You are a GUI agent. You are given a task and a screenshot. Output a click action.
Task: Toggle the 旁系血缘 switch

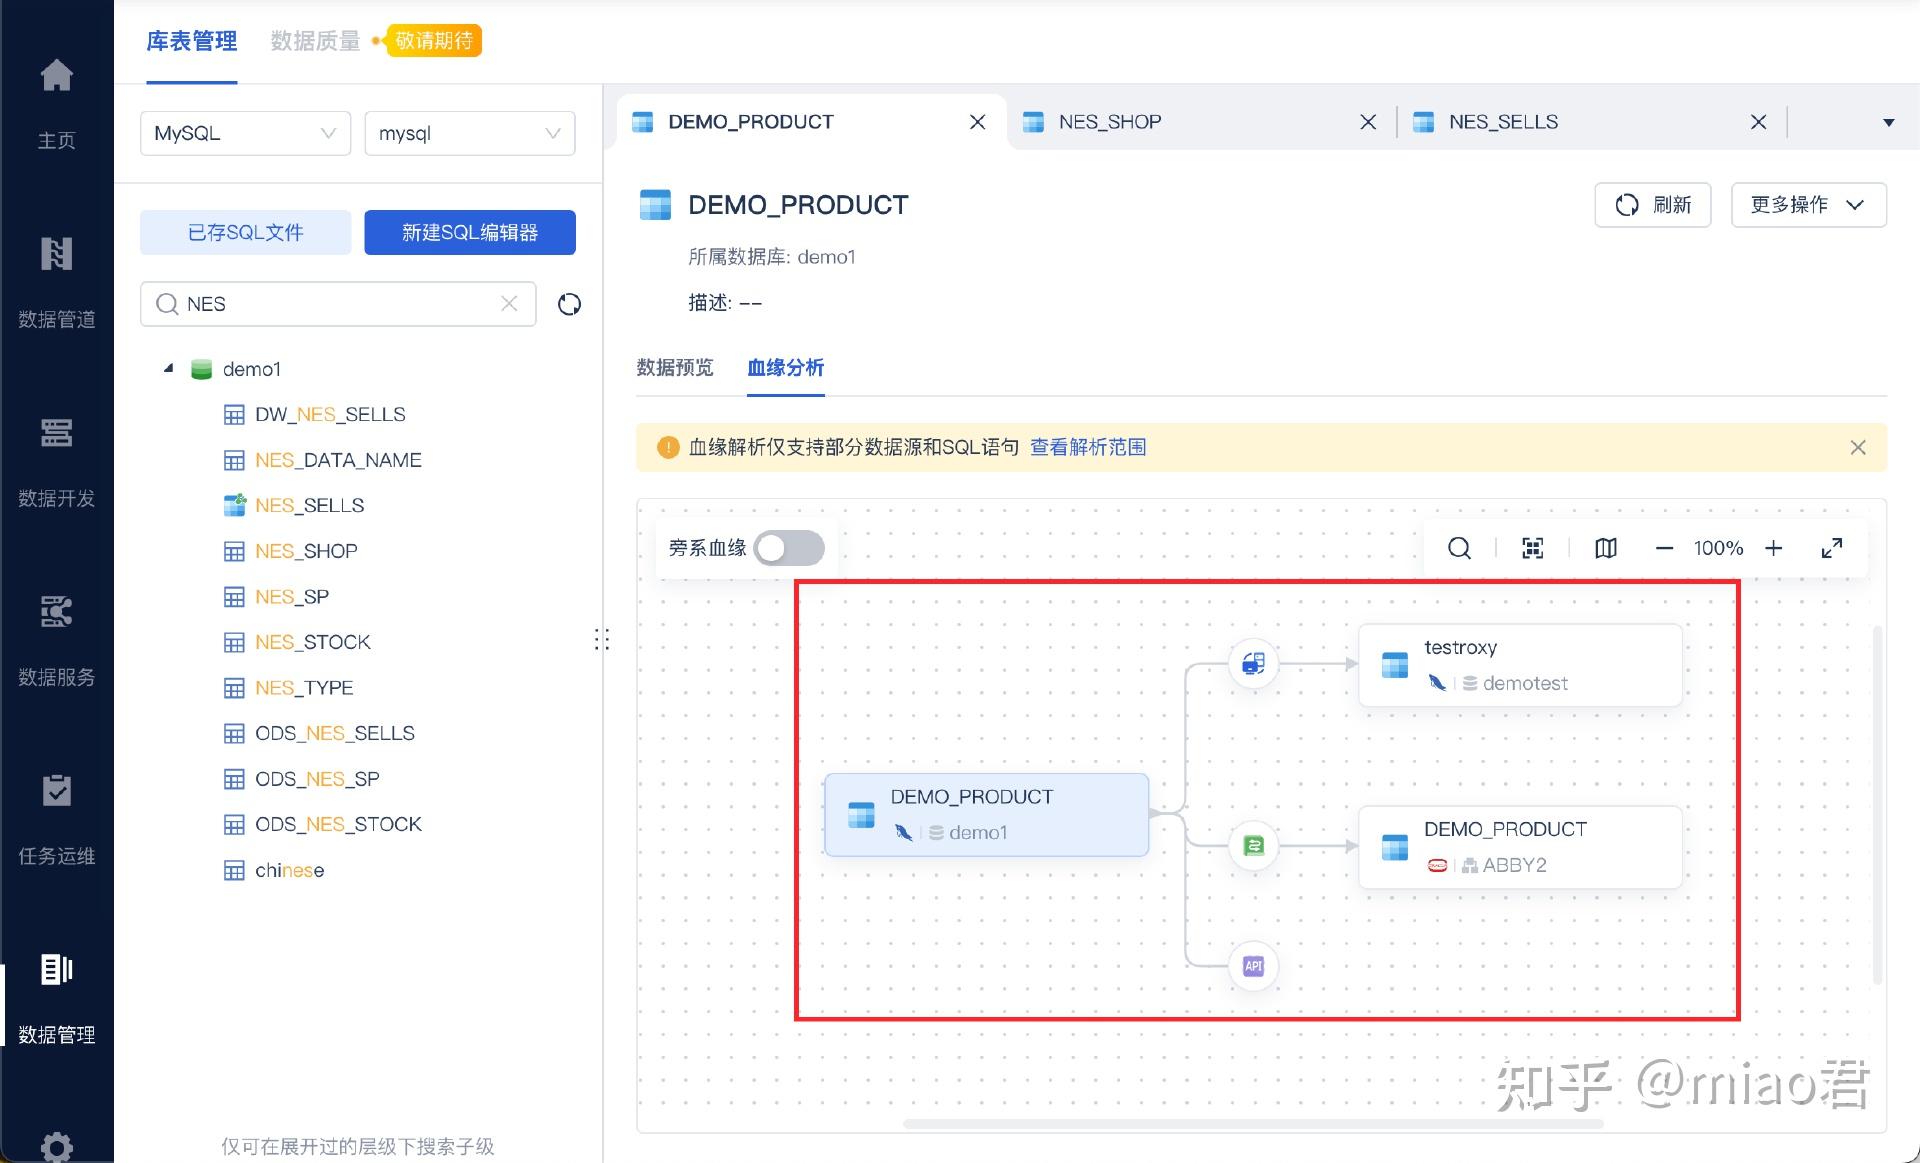pos(789,548)
